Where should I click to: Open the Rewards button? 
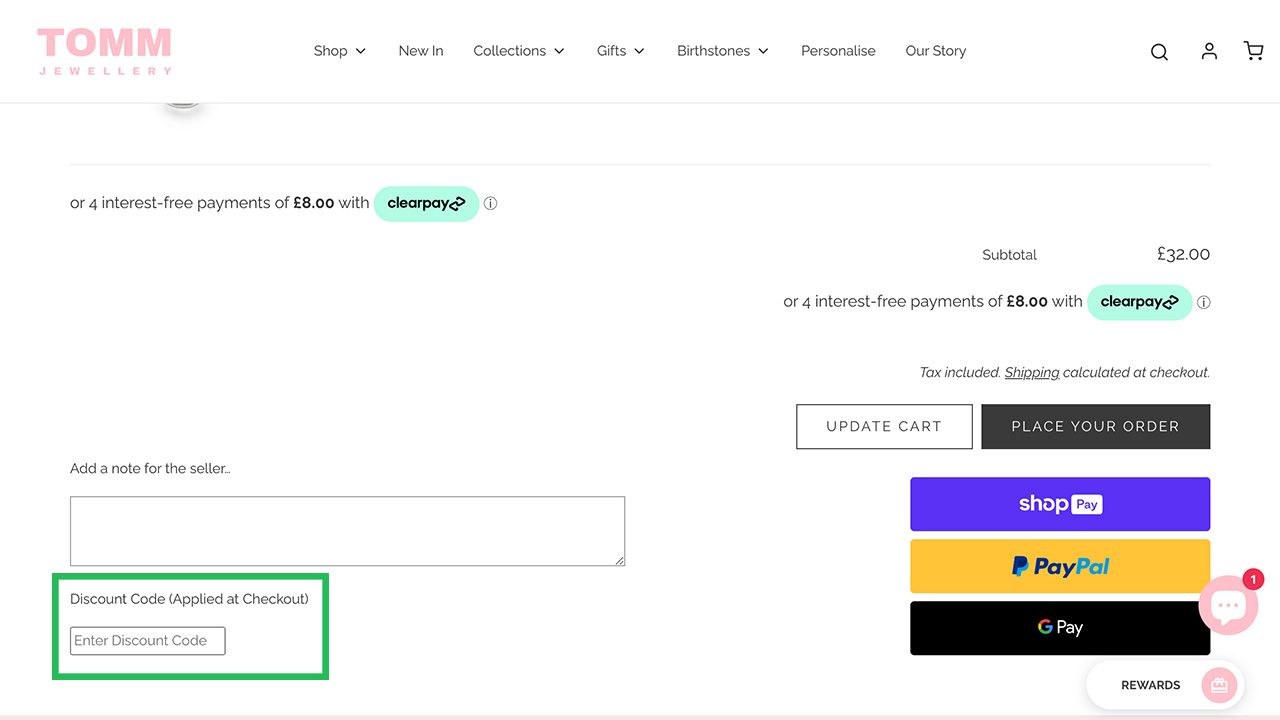[x=1165, y=685]
